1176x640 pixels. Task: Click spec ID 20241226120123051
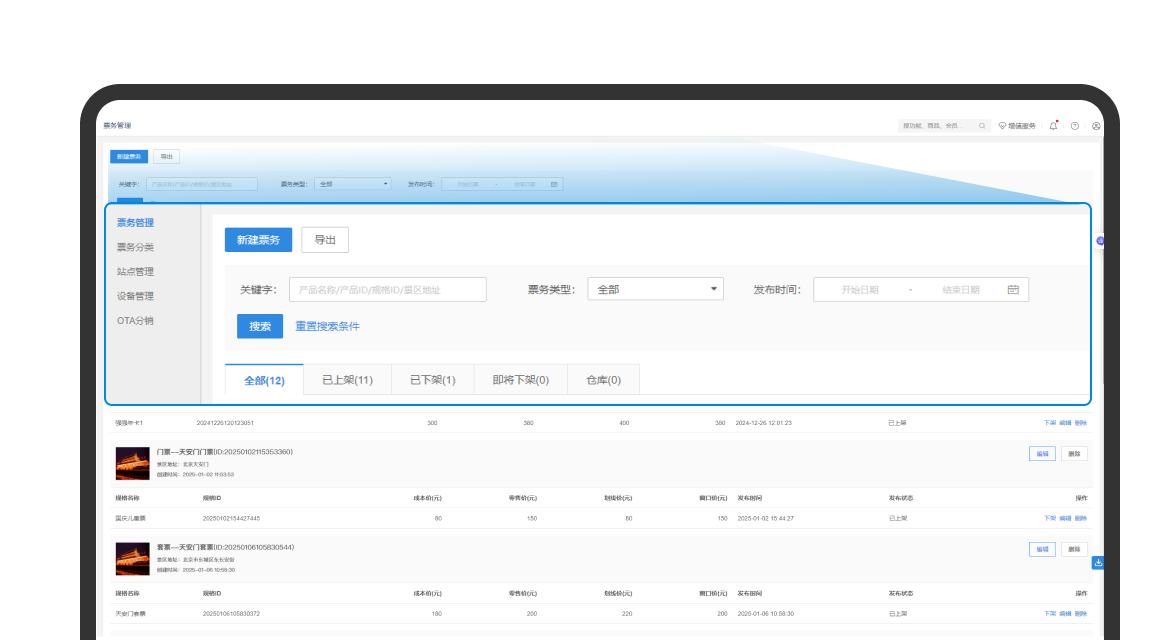225,423
